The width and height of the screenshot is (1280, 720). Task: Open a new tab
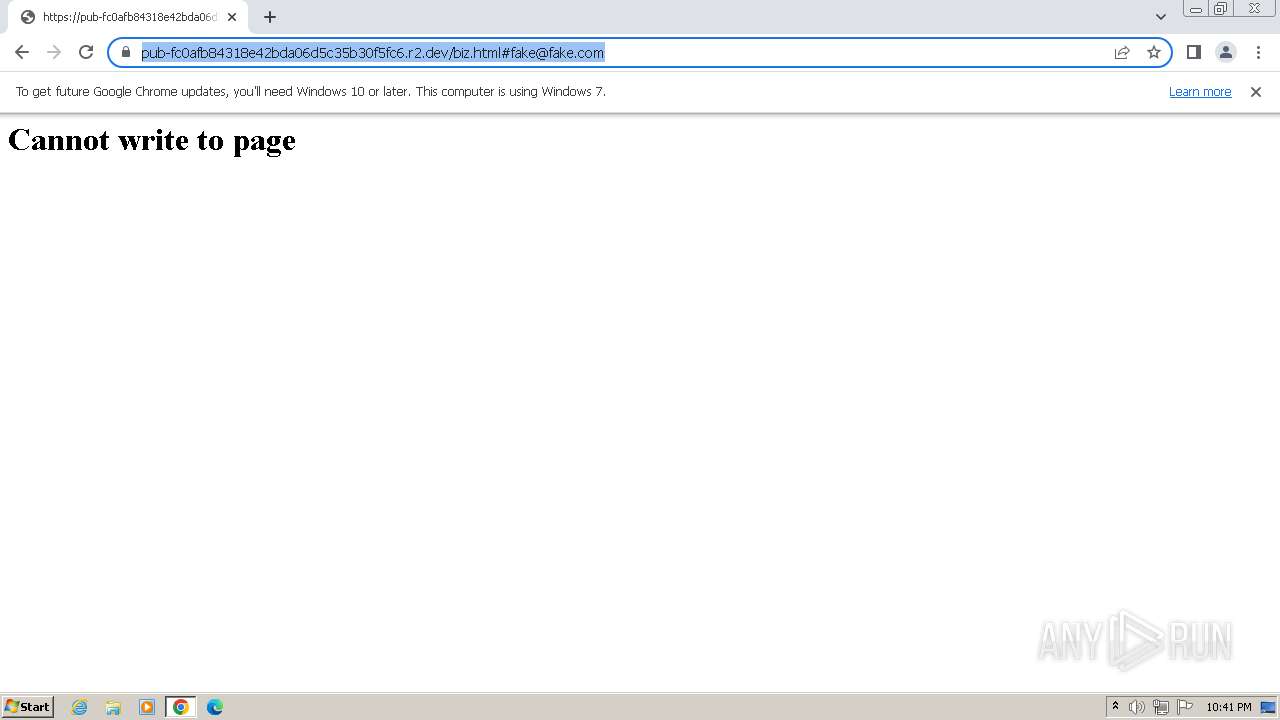tap(270, 17)
